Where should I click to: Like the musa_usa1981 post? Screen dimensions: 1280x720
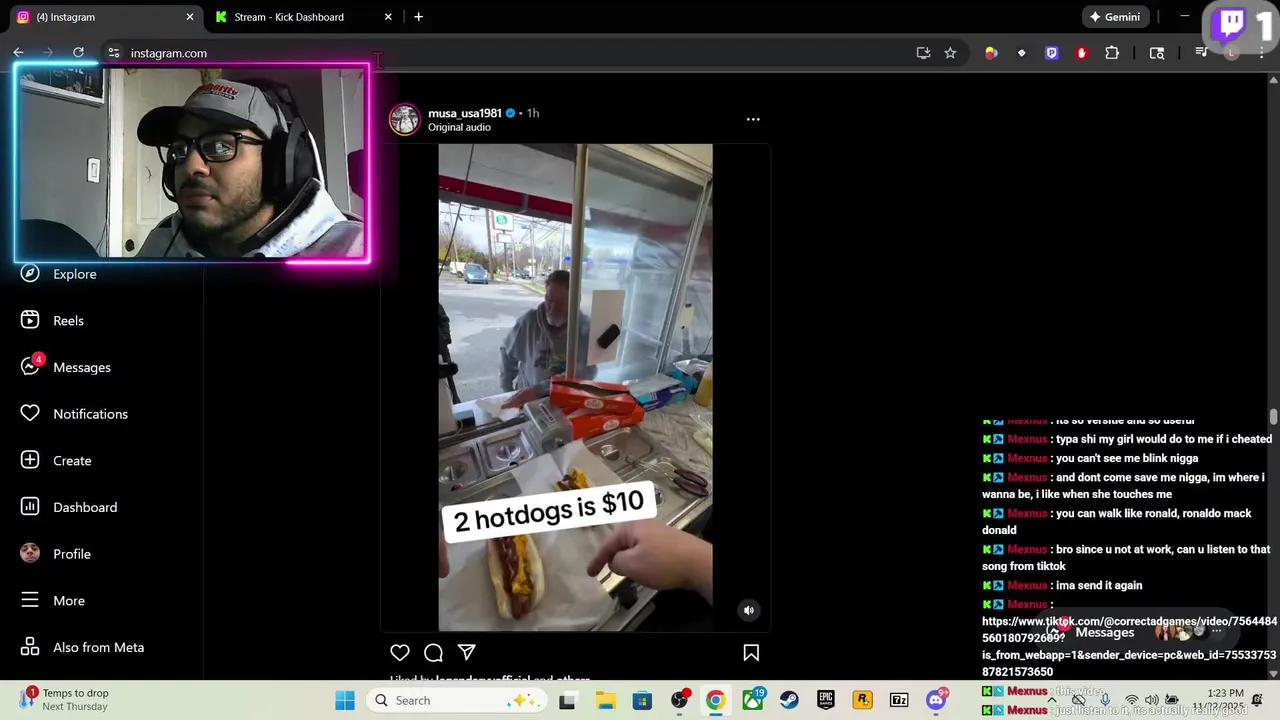400,653
